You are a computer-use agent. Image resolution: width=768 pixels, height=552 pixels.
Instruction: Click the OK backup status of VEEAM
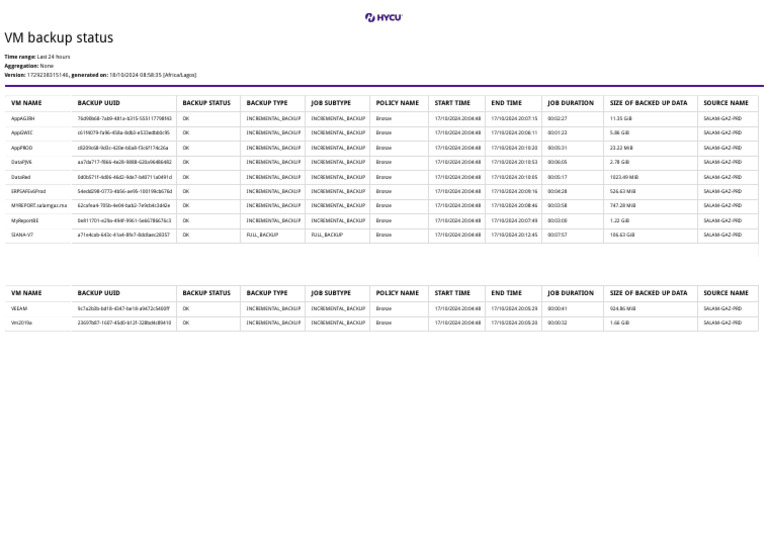[186, 309]
